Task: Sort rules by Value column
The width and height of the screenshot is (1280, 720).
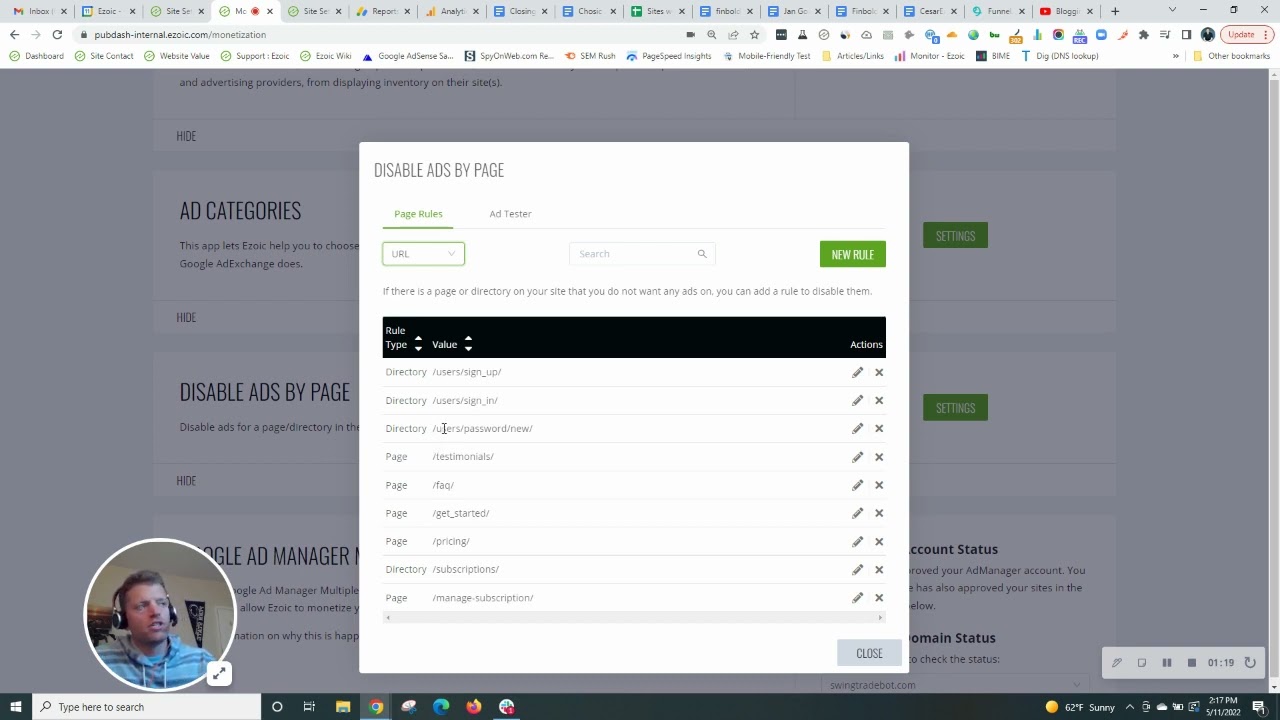Action: pos(468,344)
